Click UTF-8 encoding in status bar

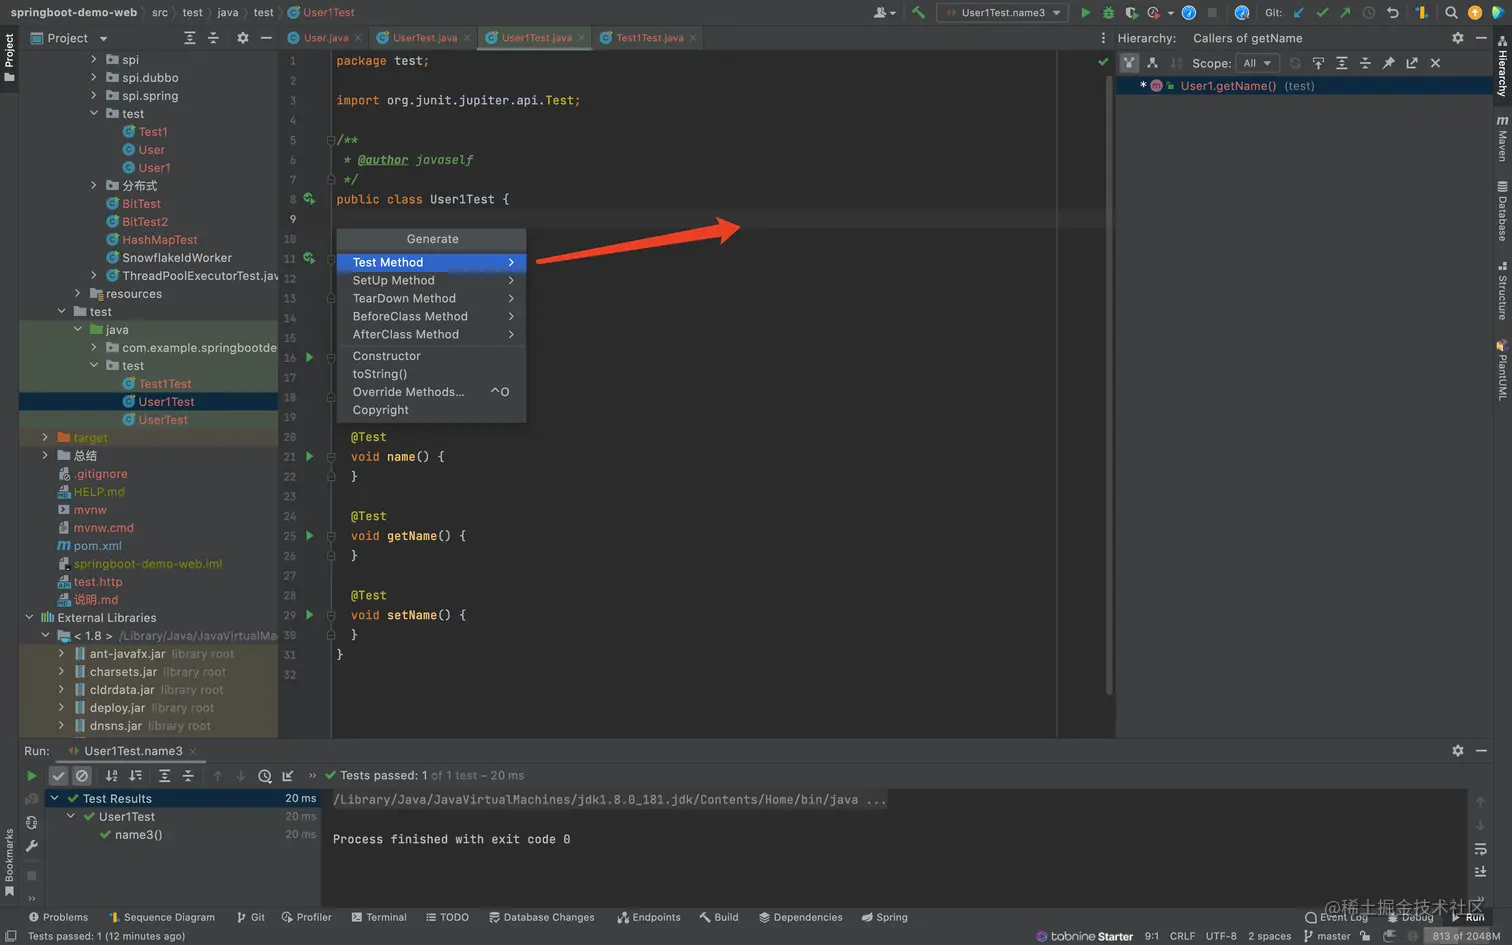coord(1221,936)
